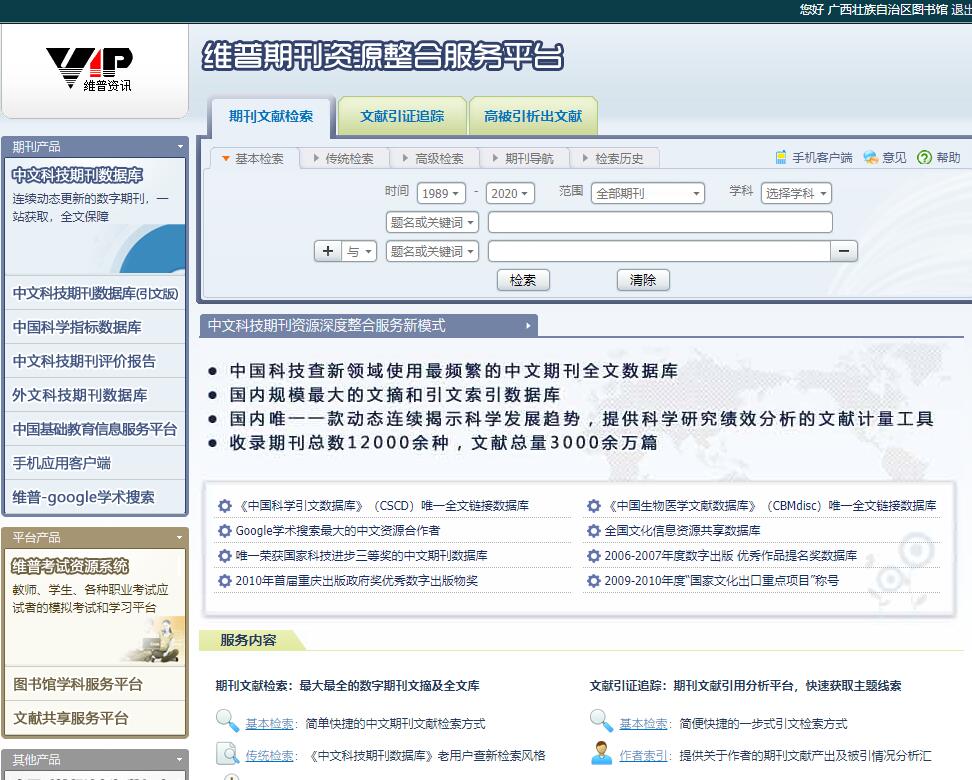This screenshot has height=780, width=972.
Task: Select the 基本检索 sub-tab
Action: 254,159
